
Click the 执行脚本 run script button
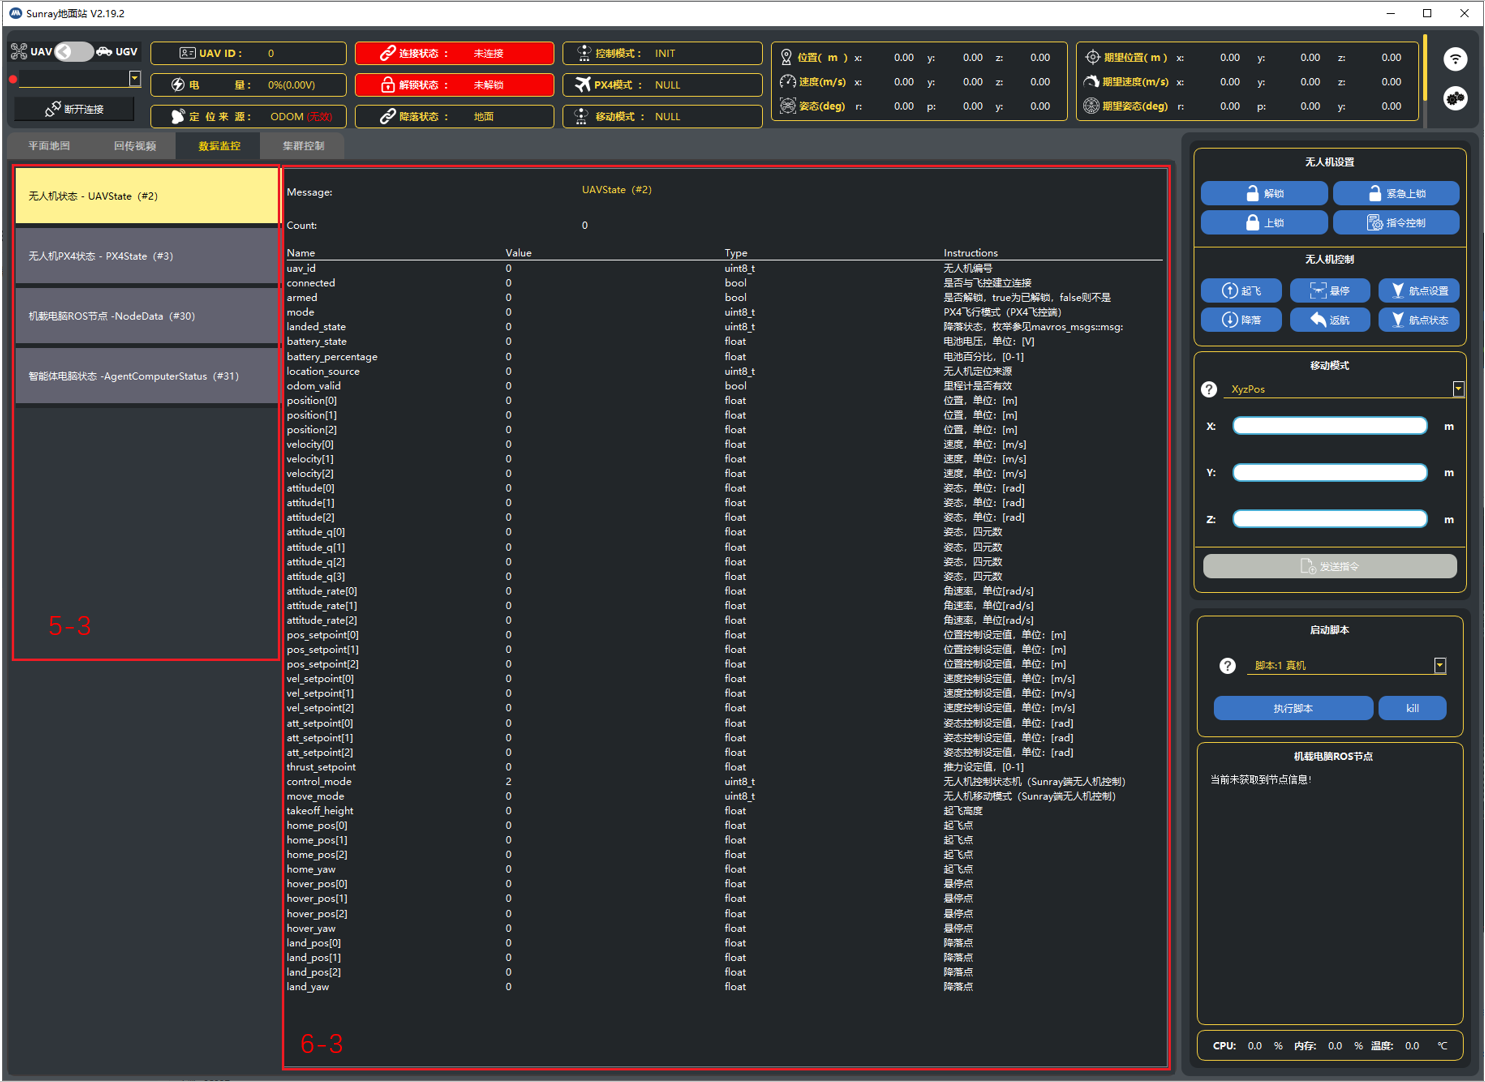[1293, 708]
